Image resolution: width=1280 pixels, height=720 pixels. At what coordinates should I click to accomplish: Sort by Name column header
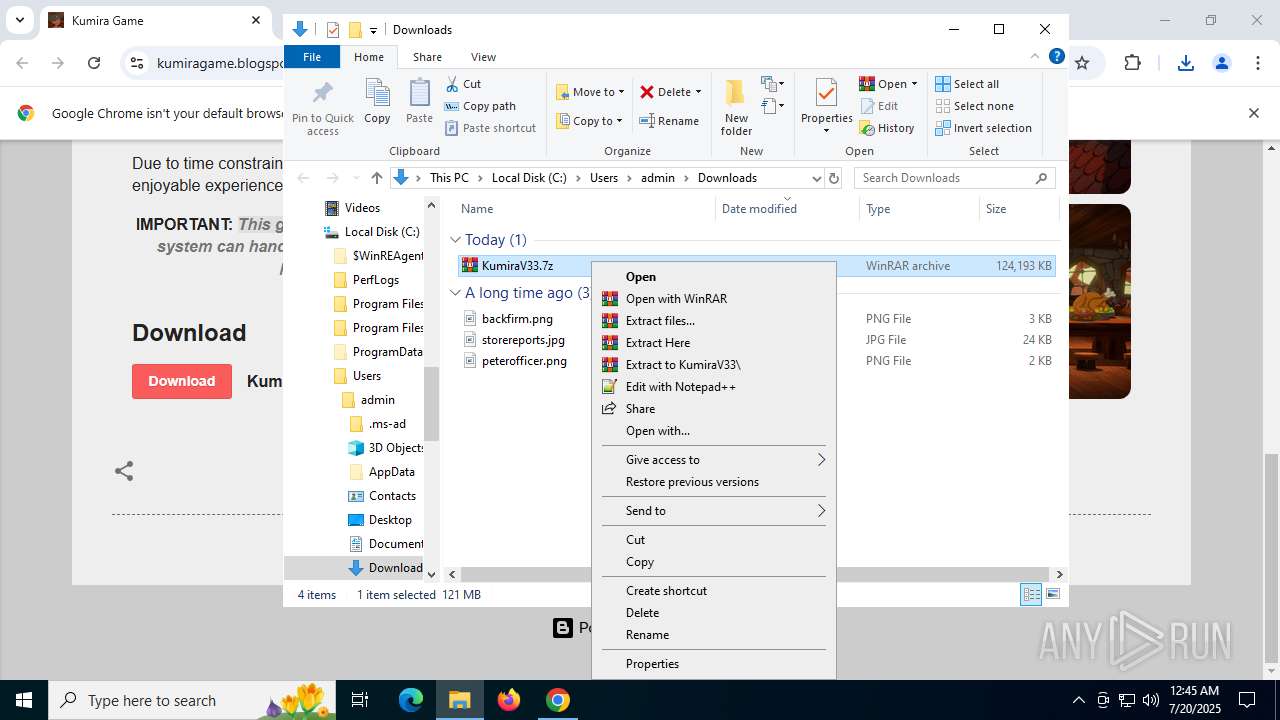tap(586, 209)
